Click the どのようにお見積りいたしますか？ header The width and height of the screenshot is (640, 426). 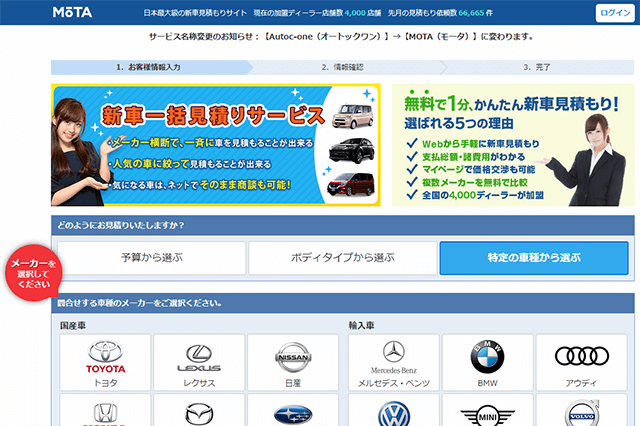point(343,225)
